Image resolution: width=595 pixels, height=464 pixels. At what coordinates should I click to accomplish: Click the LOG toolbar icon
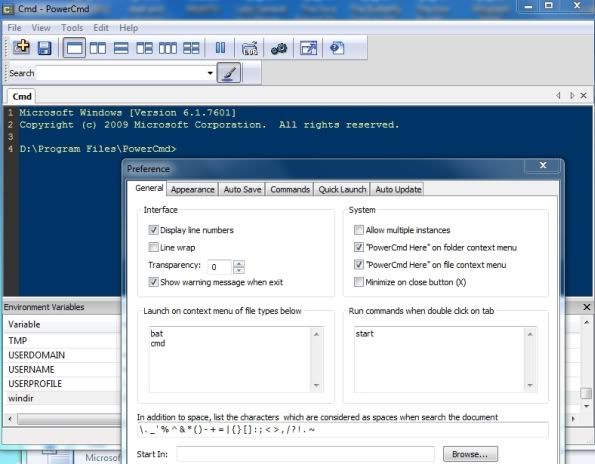click(x=249, y=48)
